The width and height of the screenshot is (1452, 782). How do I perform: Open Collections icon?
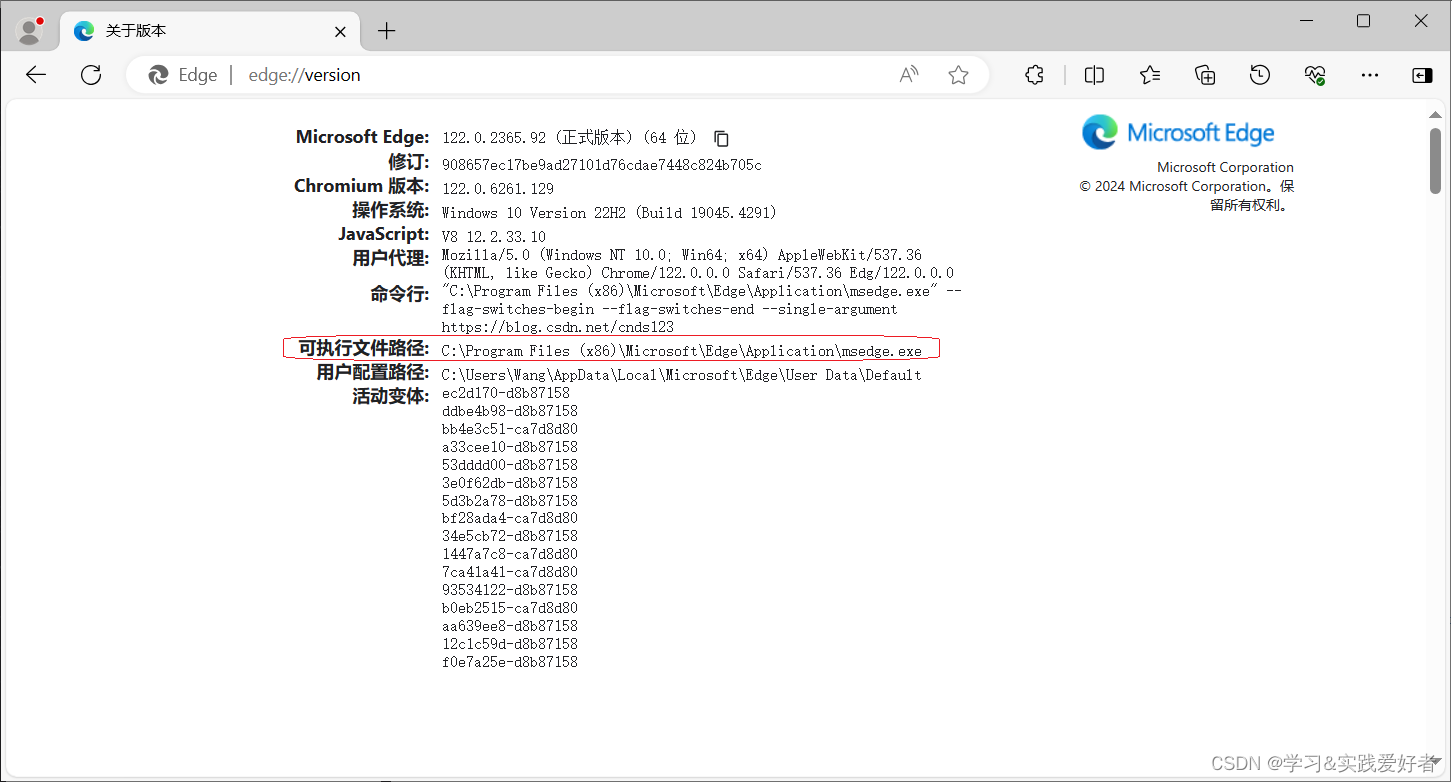pyautogui.click(x=1205, y=75)
